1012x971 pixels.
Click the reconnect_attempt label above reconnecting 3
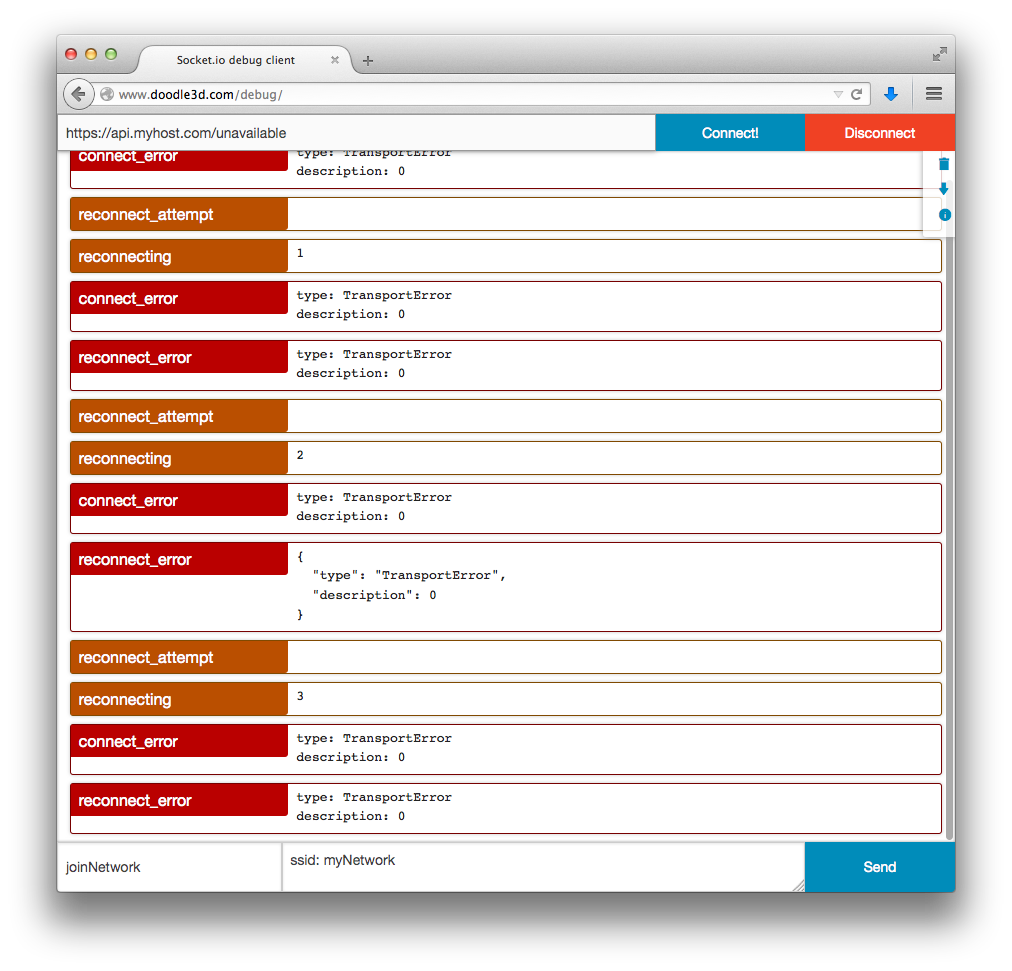pos(179,657)
